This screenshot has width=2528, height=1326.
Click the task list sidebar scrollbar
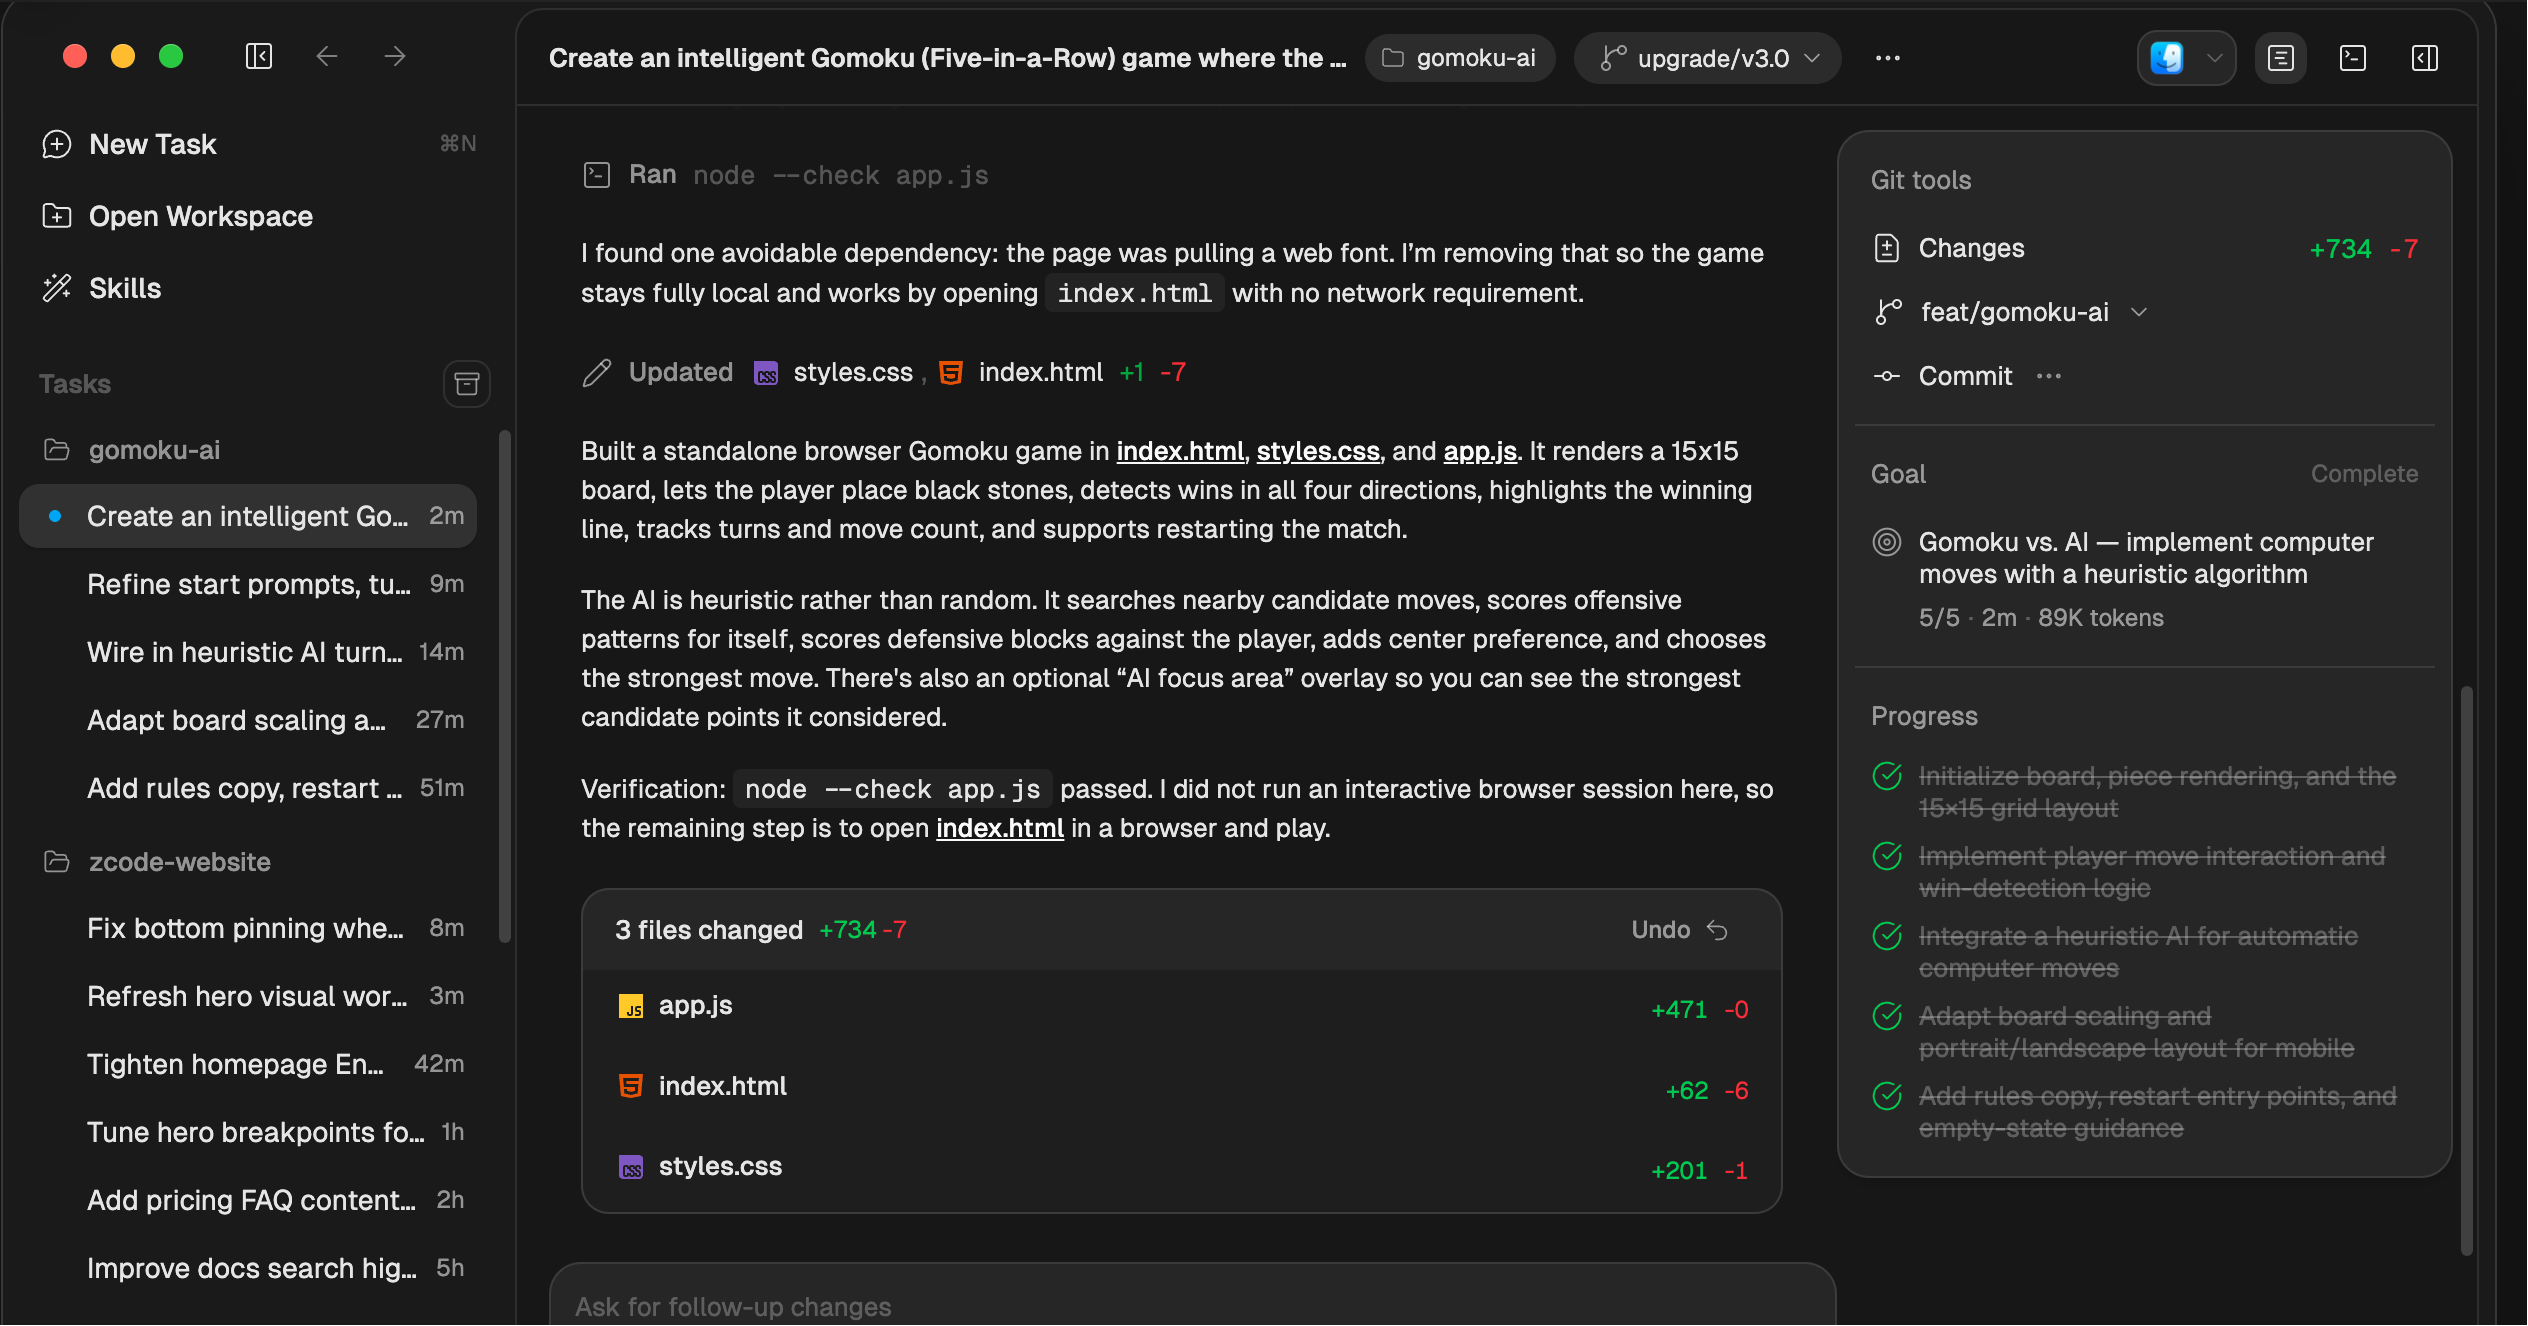(505, 686)
